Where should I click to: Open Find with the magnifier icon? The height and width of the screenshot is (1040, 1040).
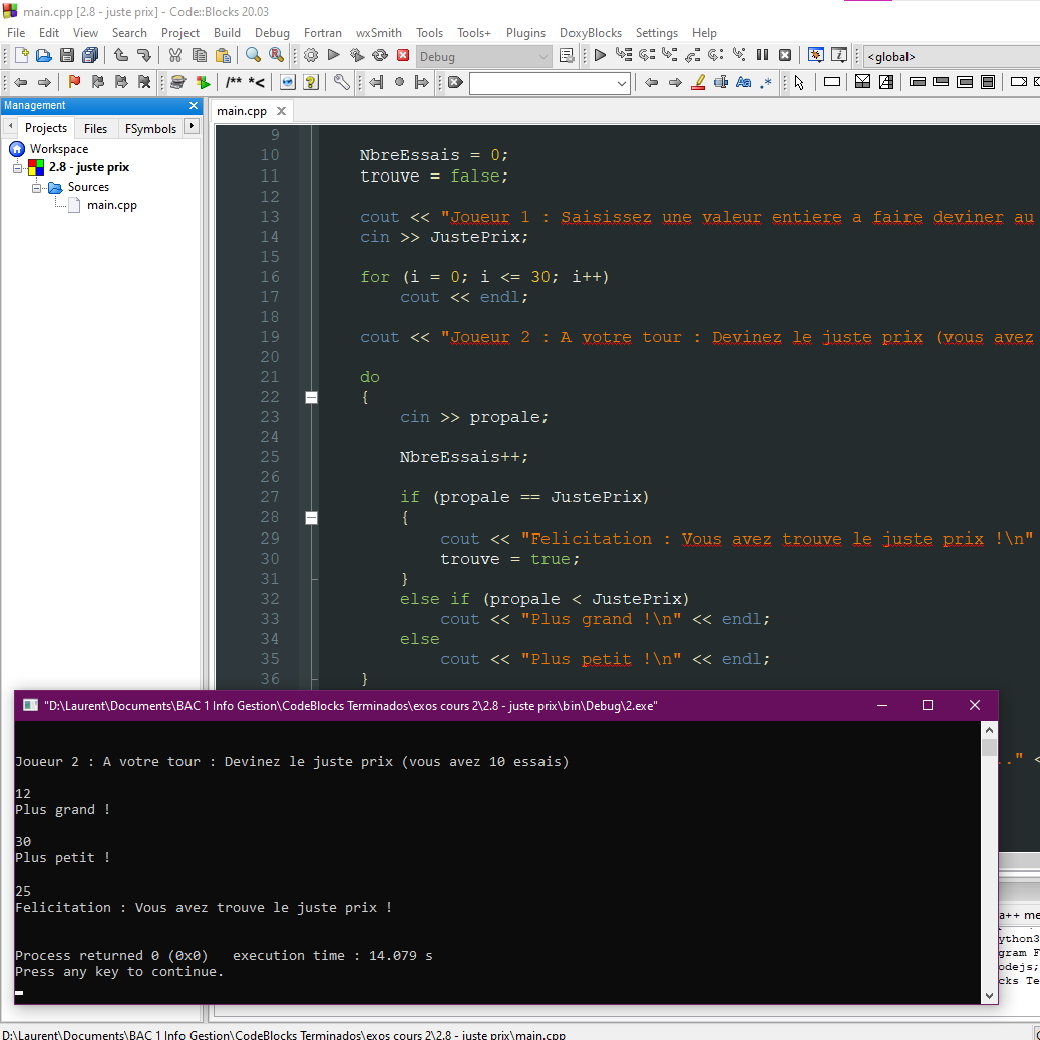251,55
